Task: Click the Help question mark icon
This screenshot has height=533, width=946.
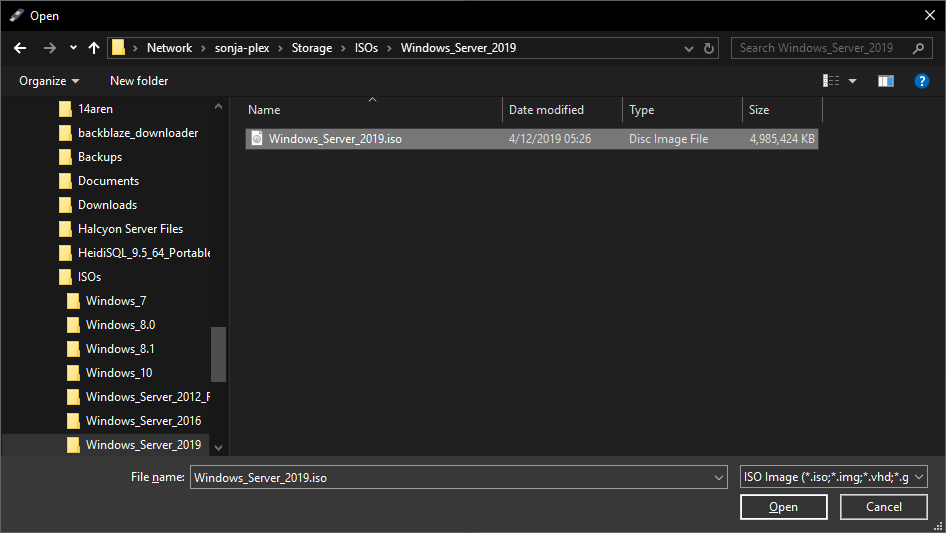Action: pos(922,81)
